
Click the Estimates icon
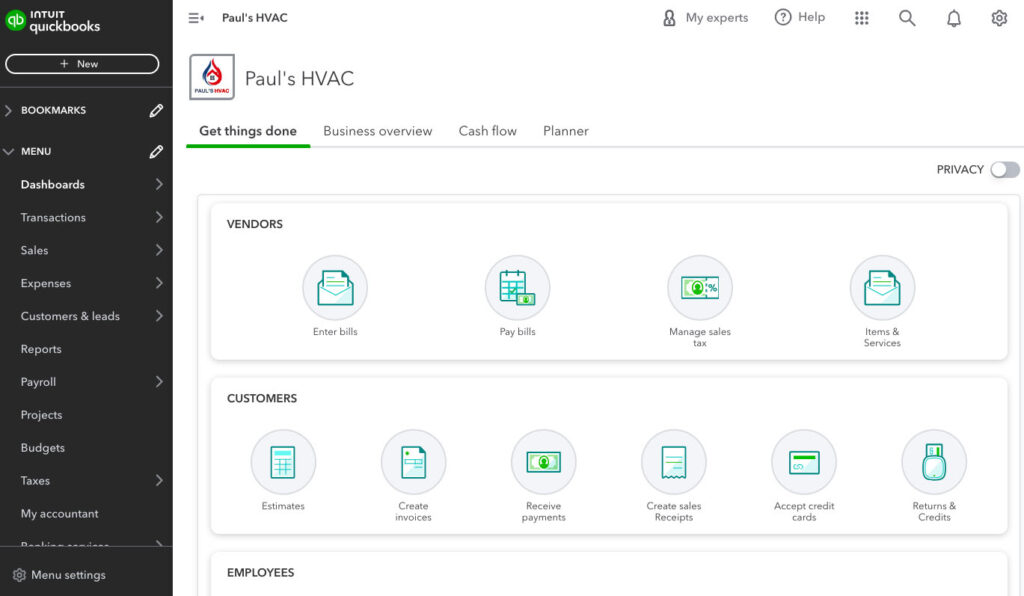coord(283,461)
